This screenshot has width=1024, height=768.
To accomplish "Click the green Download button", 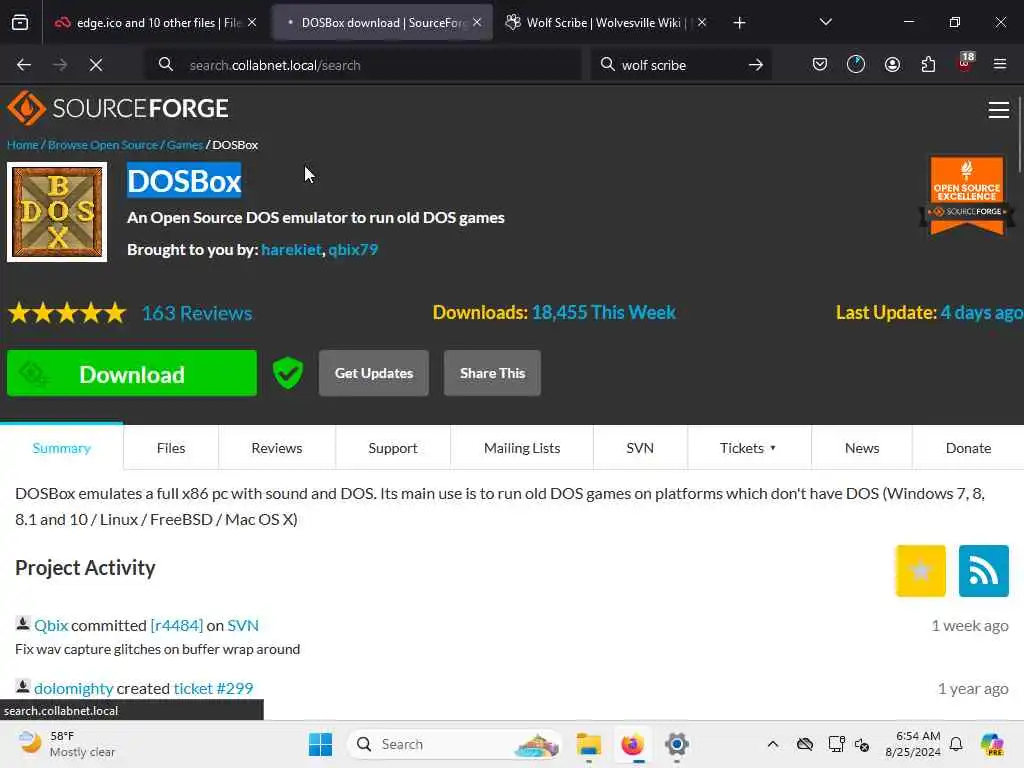I will point(132,373).
